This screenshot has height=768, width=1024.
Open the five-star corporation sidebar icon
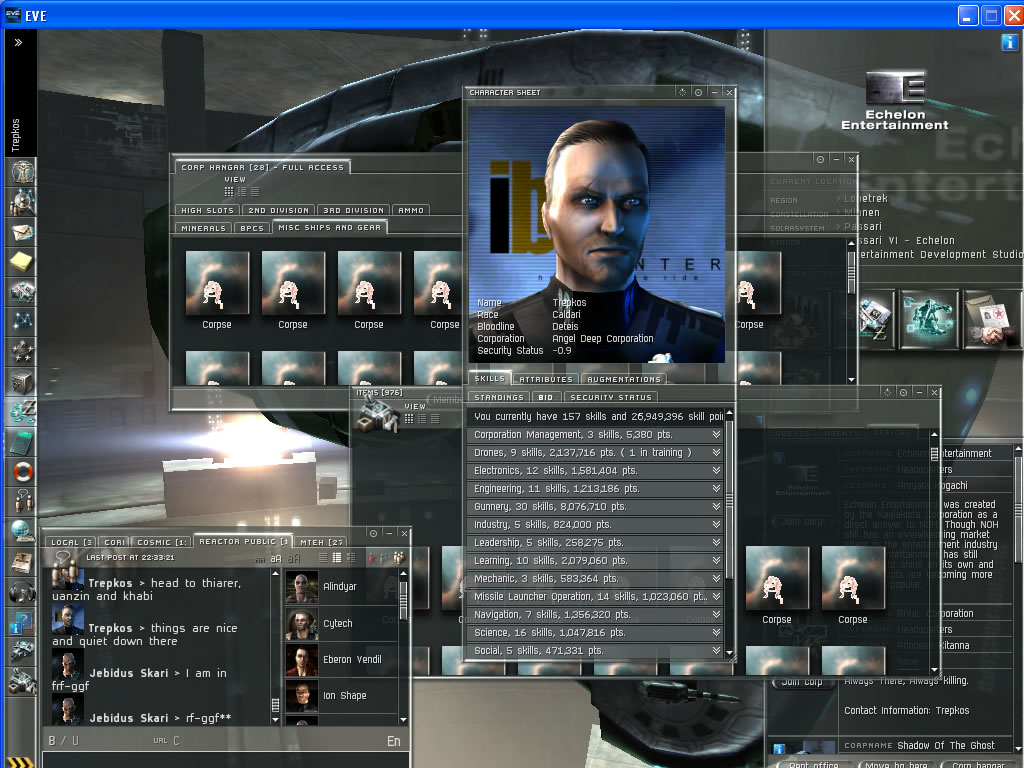[x=22, y=351]
